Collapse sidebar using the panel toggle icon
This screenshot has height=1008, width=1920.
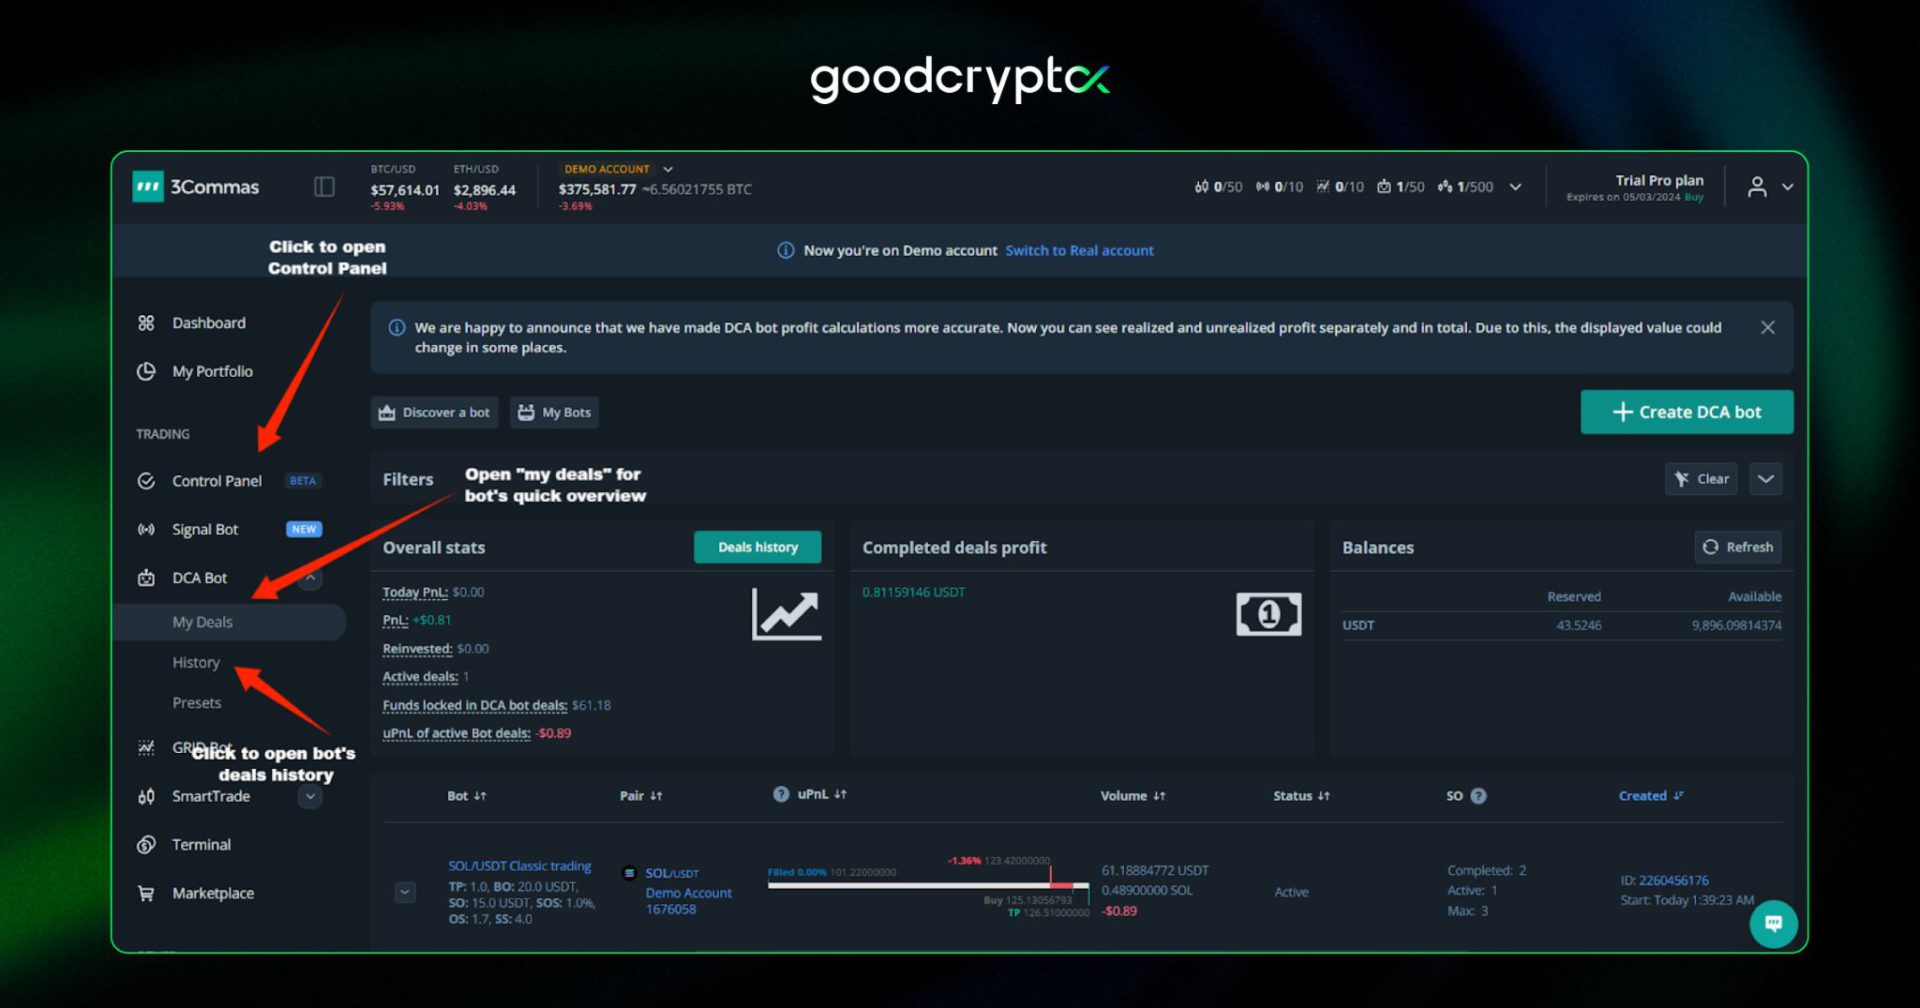pyautogui.click(x=324, y=187)
